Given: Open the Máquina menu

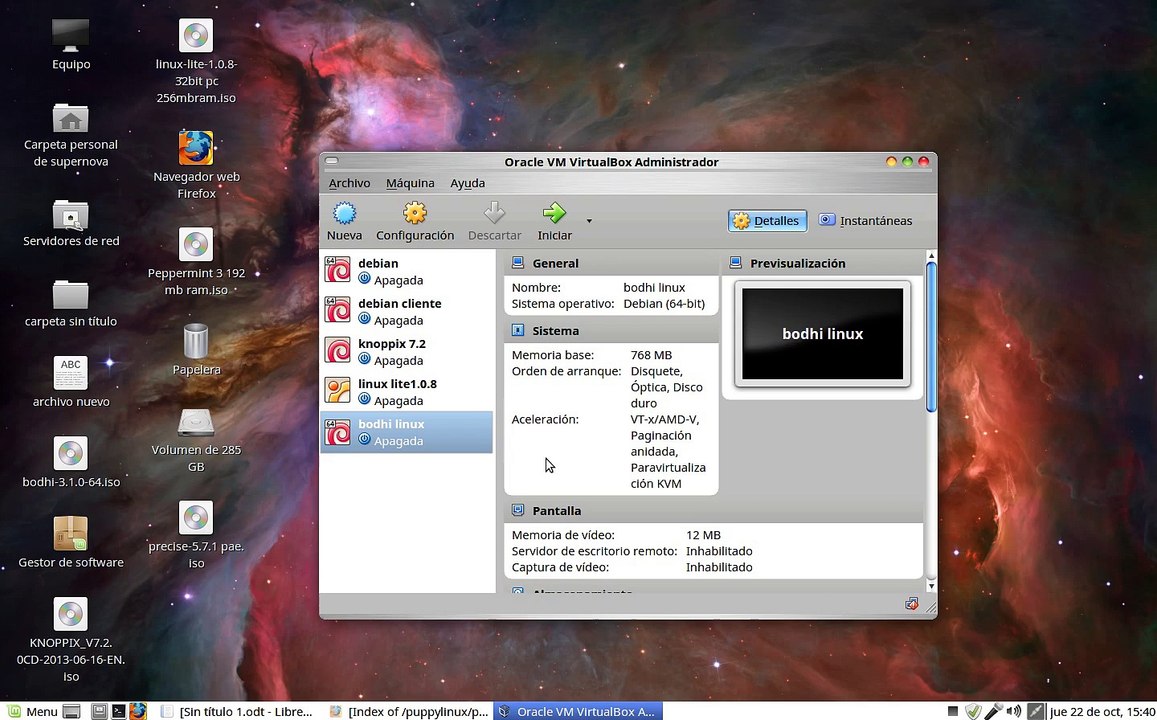Looking at the screenshot, I should coord(410,183).
